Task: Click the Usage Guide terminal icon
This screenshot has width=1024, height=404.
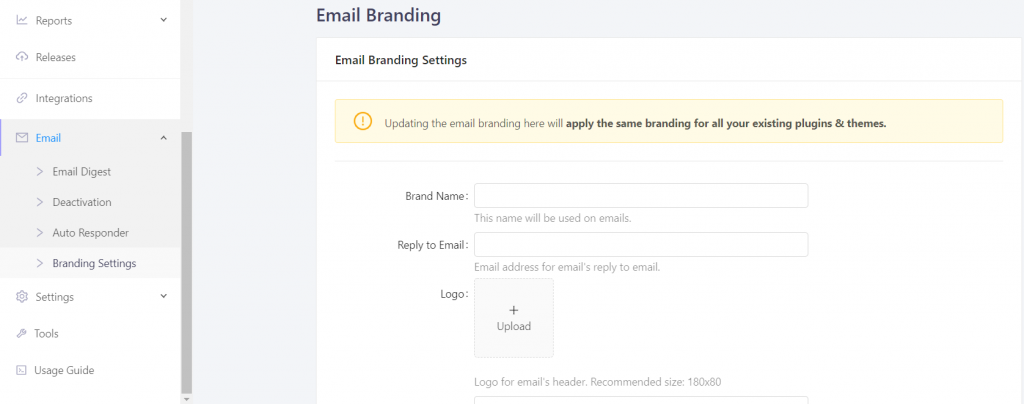Action: pos(22,370)
